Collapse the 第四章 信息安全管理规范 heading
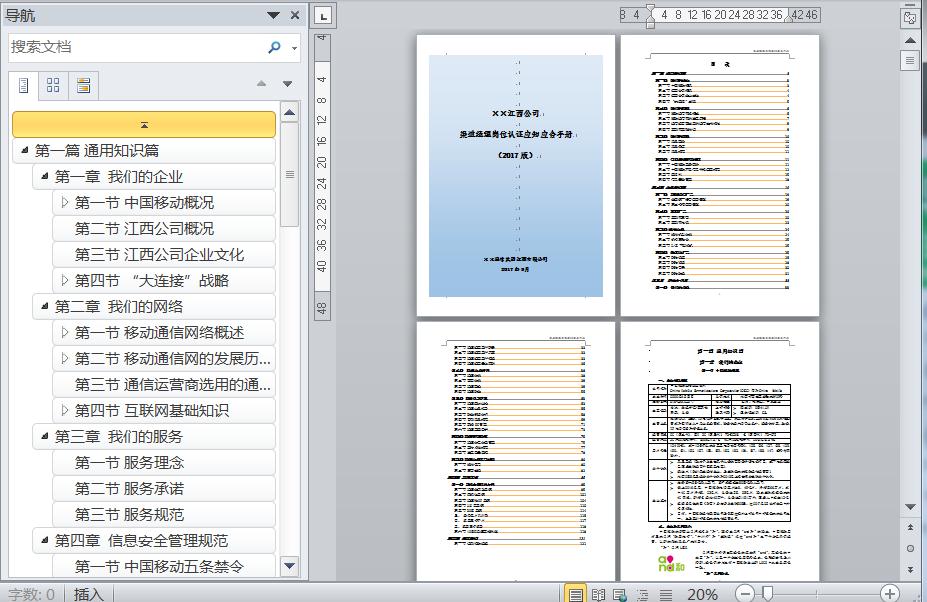This screenshot has height=602, width=927. pyautogui.click(x=44, y=540)
